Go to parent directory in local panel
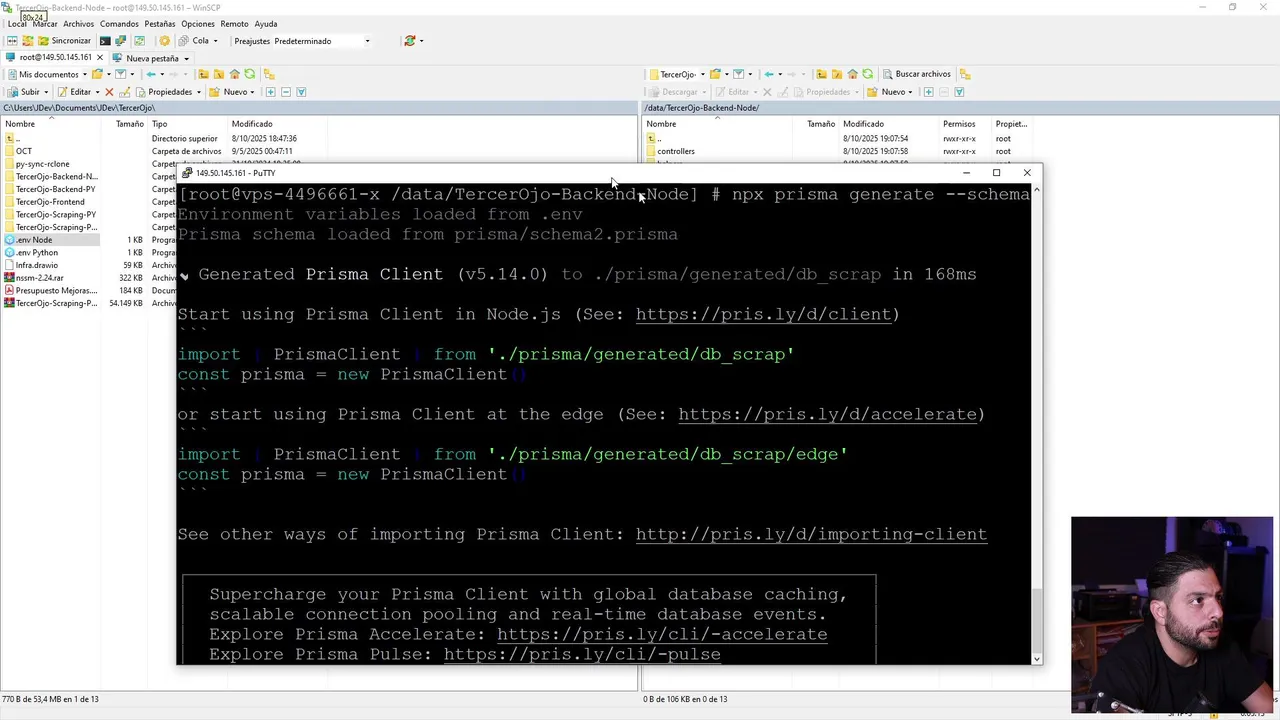Viewport: 1280px width, 720px height. 203,74
